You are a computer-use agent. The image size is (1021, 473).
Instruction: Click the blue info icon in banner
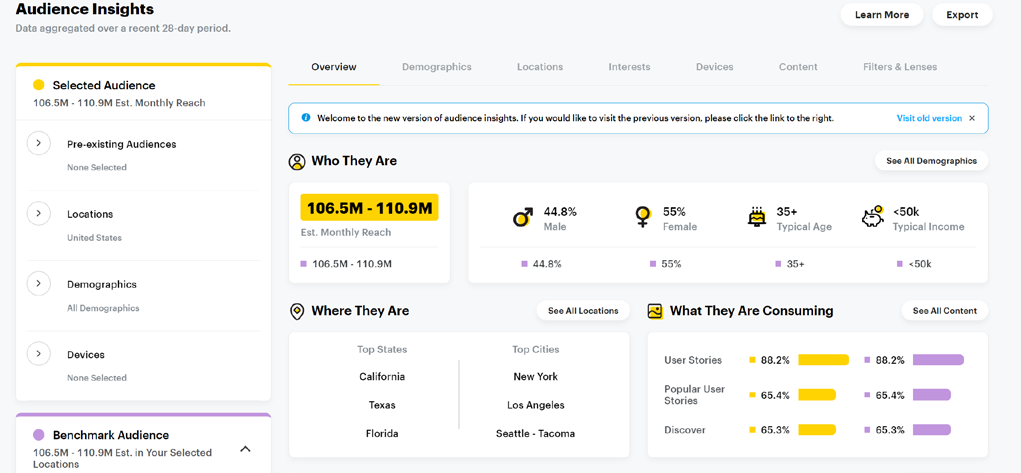pyautogui.click(x=306, y=118)
